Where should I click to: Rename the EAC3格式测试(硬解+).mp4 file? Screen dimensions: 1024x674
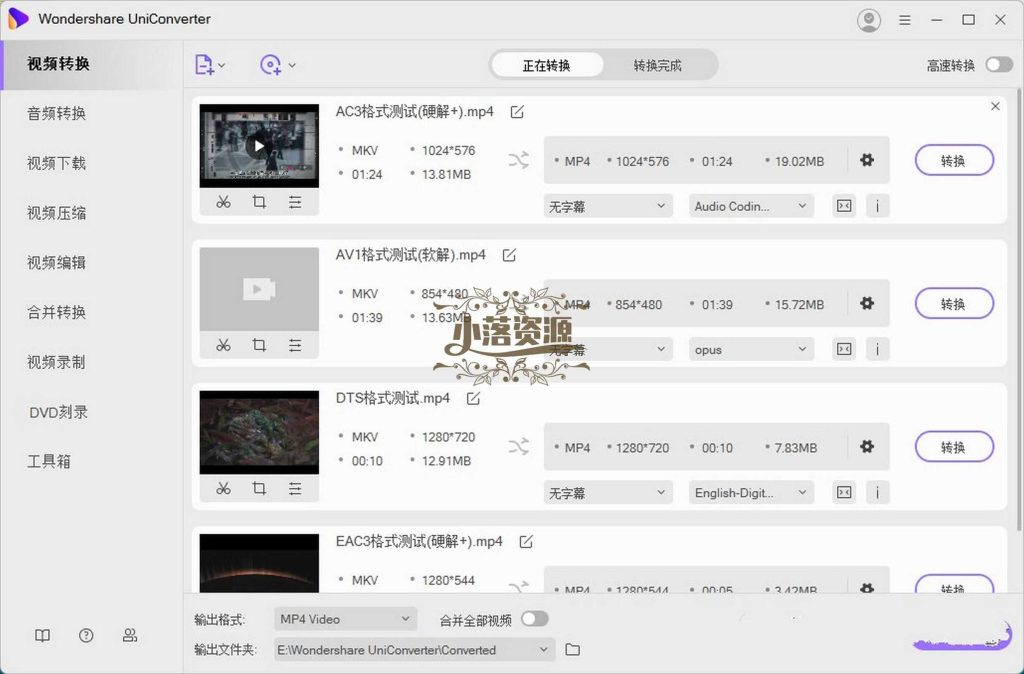coord(526,541)
